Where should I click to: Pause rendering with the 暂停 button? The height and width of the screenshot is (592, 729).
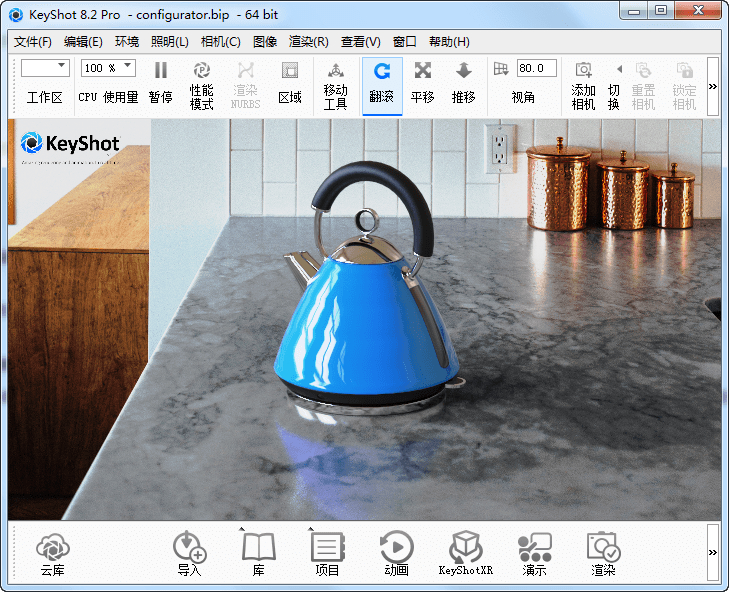(x=160, y=83)
